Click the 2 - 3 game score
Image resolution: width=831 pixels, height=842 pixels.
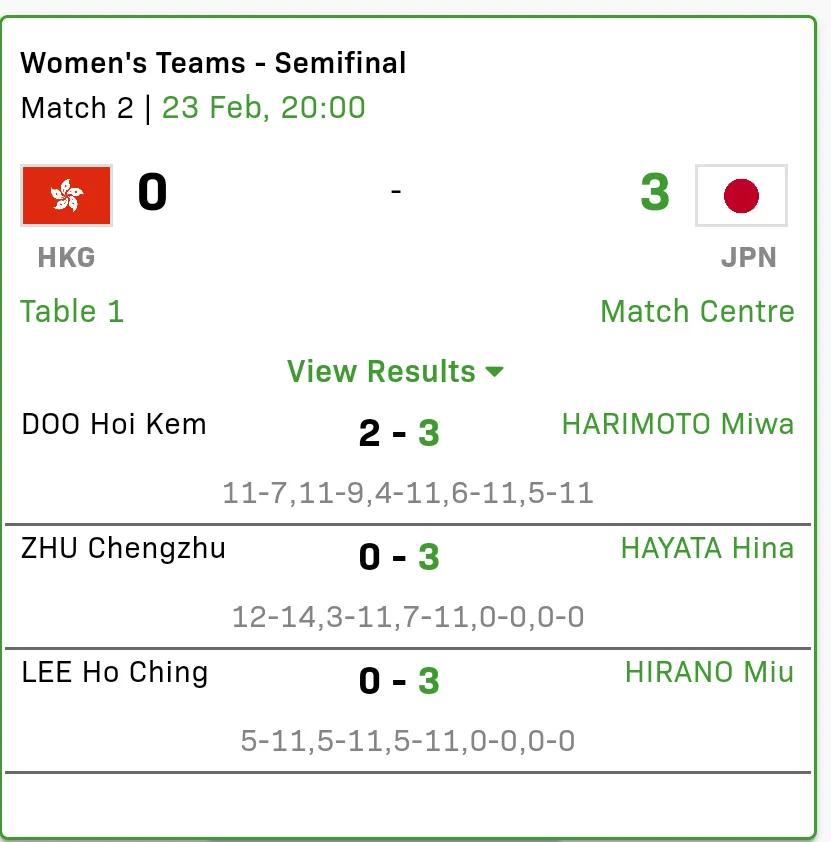[399, 433]
